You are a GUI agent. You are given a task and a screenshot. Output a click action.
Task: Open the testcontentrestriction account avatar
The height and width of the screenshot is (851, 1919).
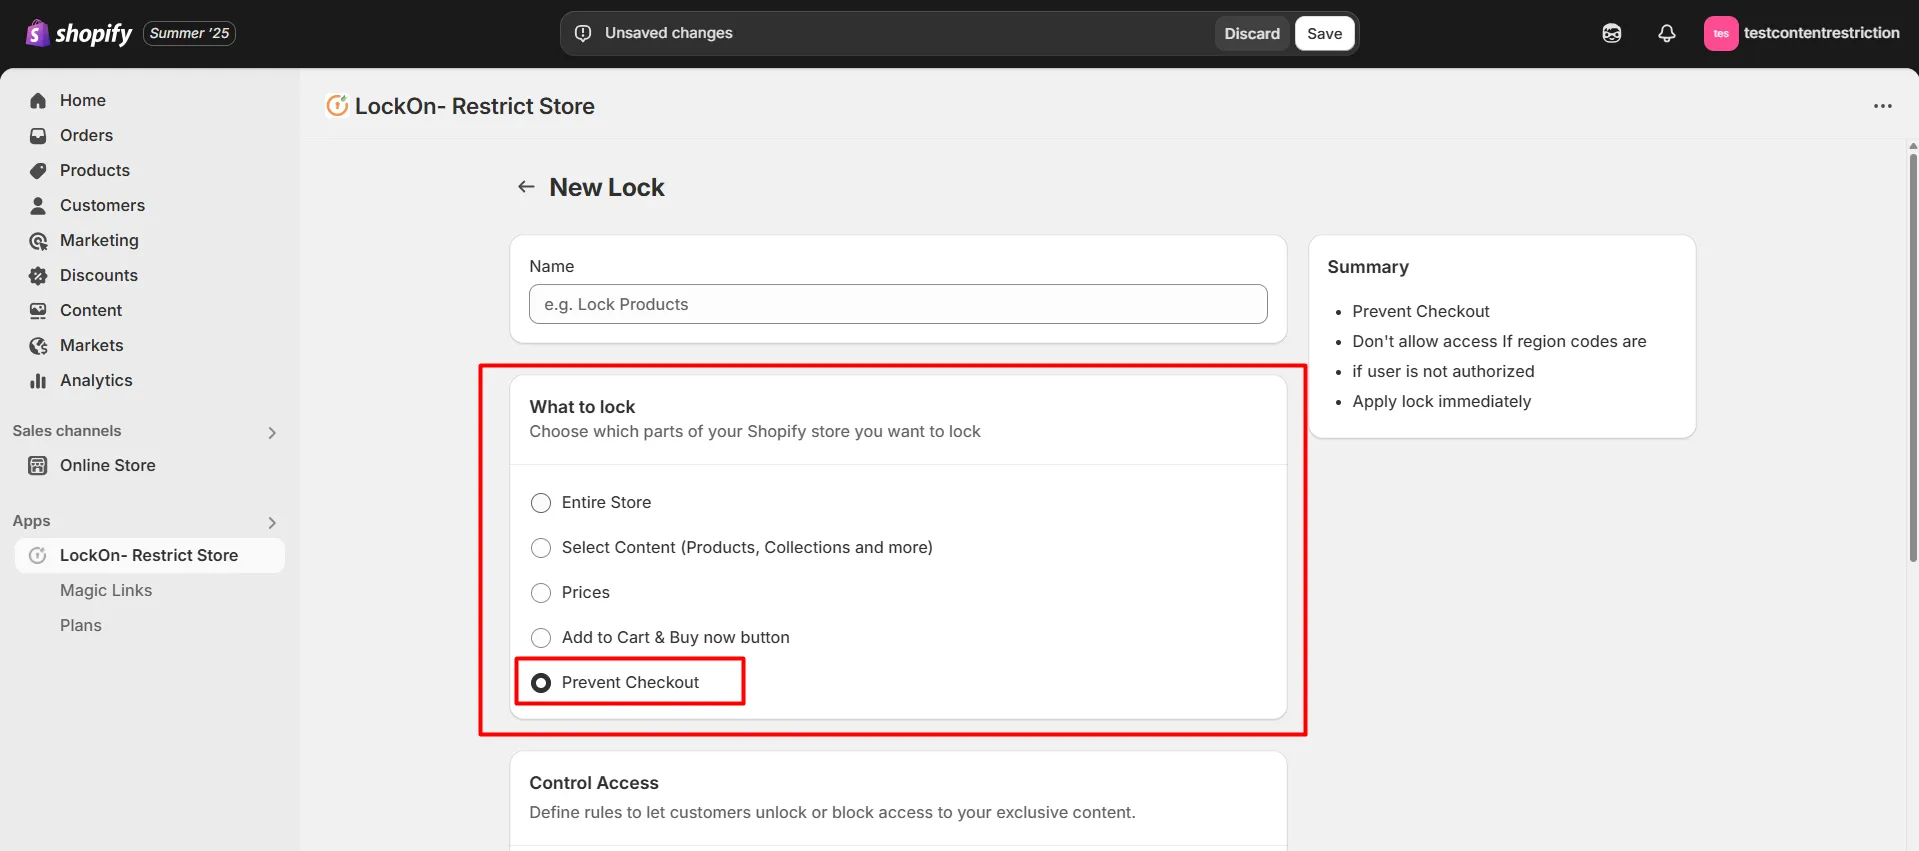[1721, 33]
